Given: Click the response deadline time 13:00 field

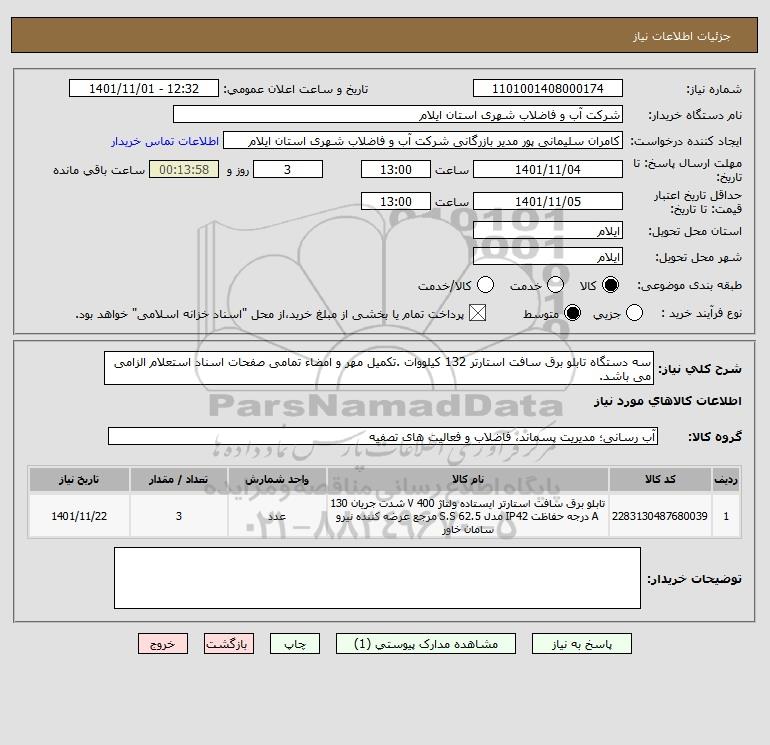Looking at the screenshot, I should [396, 169].
